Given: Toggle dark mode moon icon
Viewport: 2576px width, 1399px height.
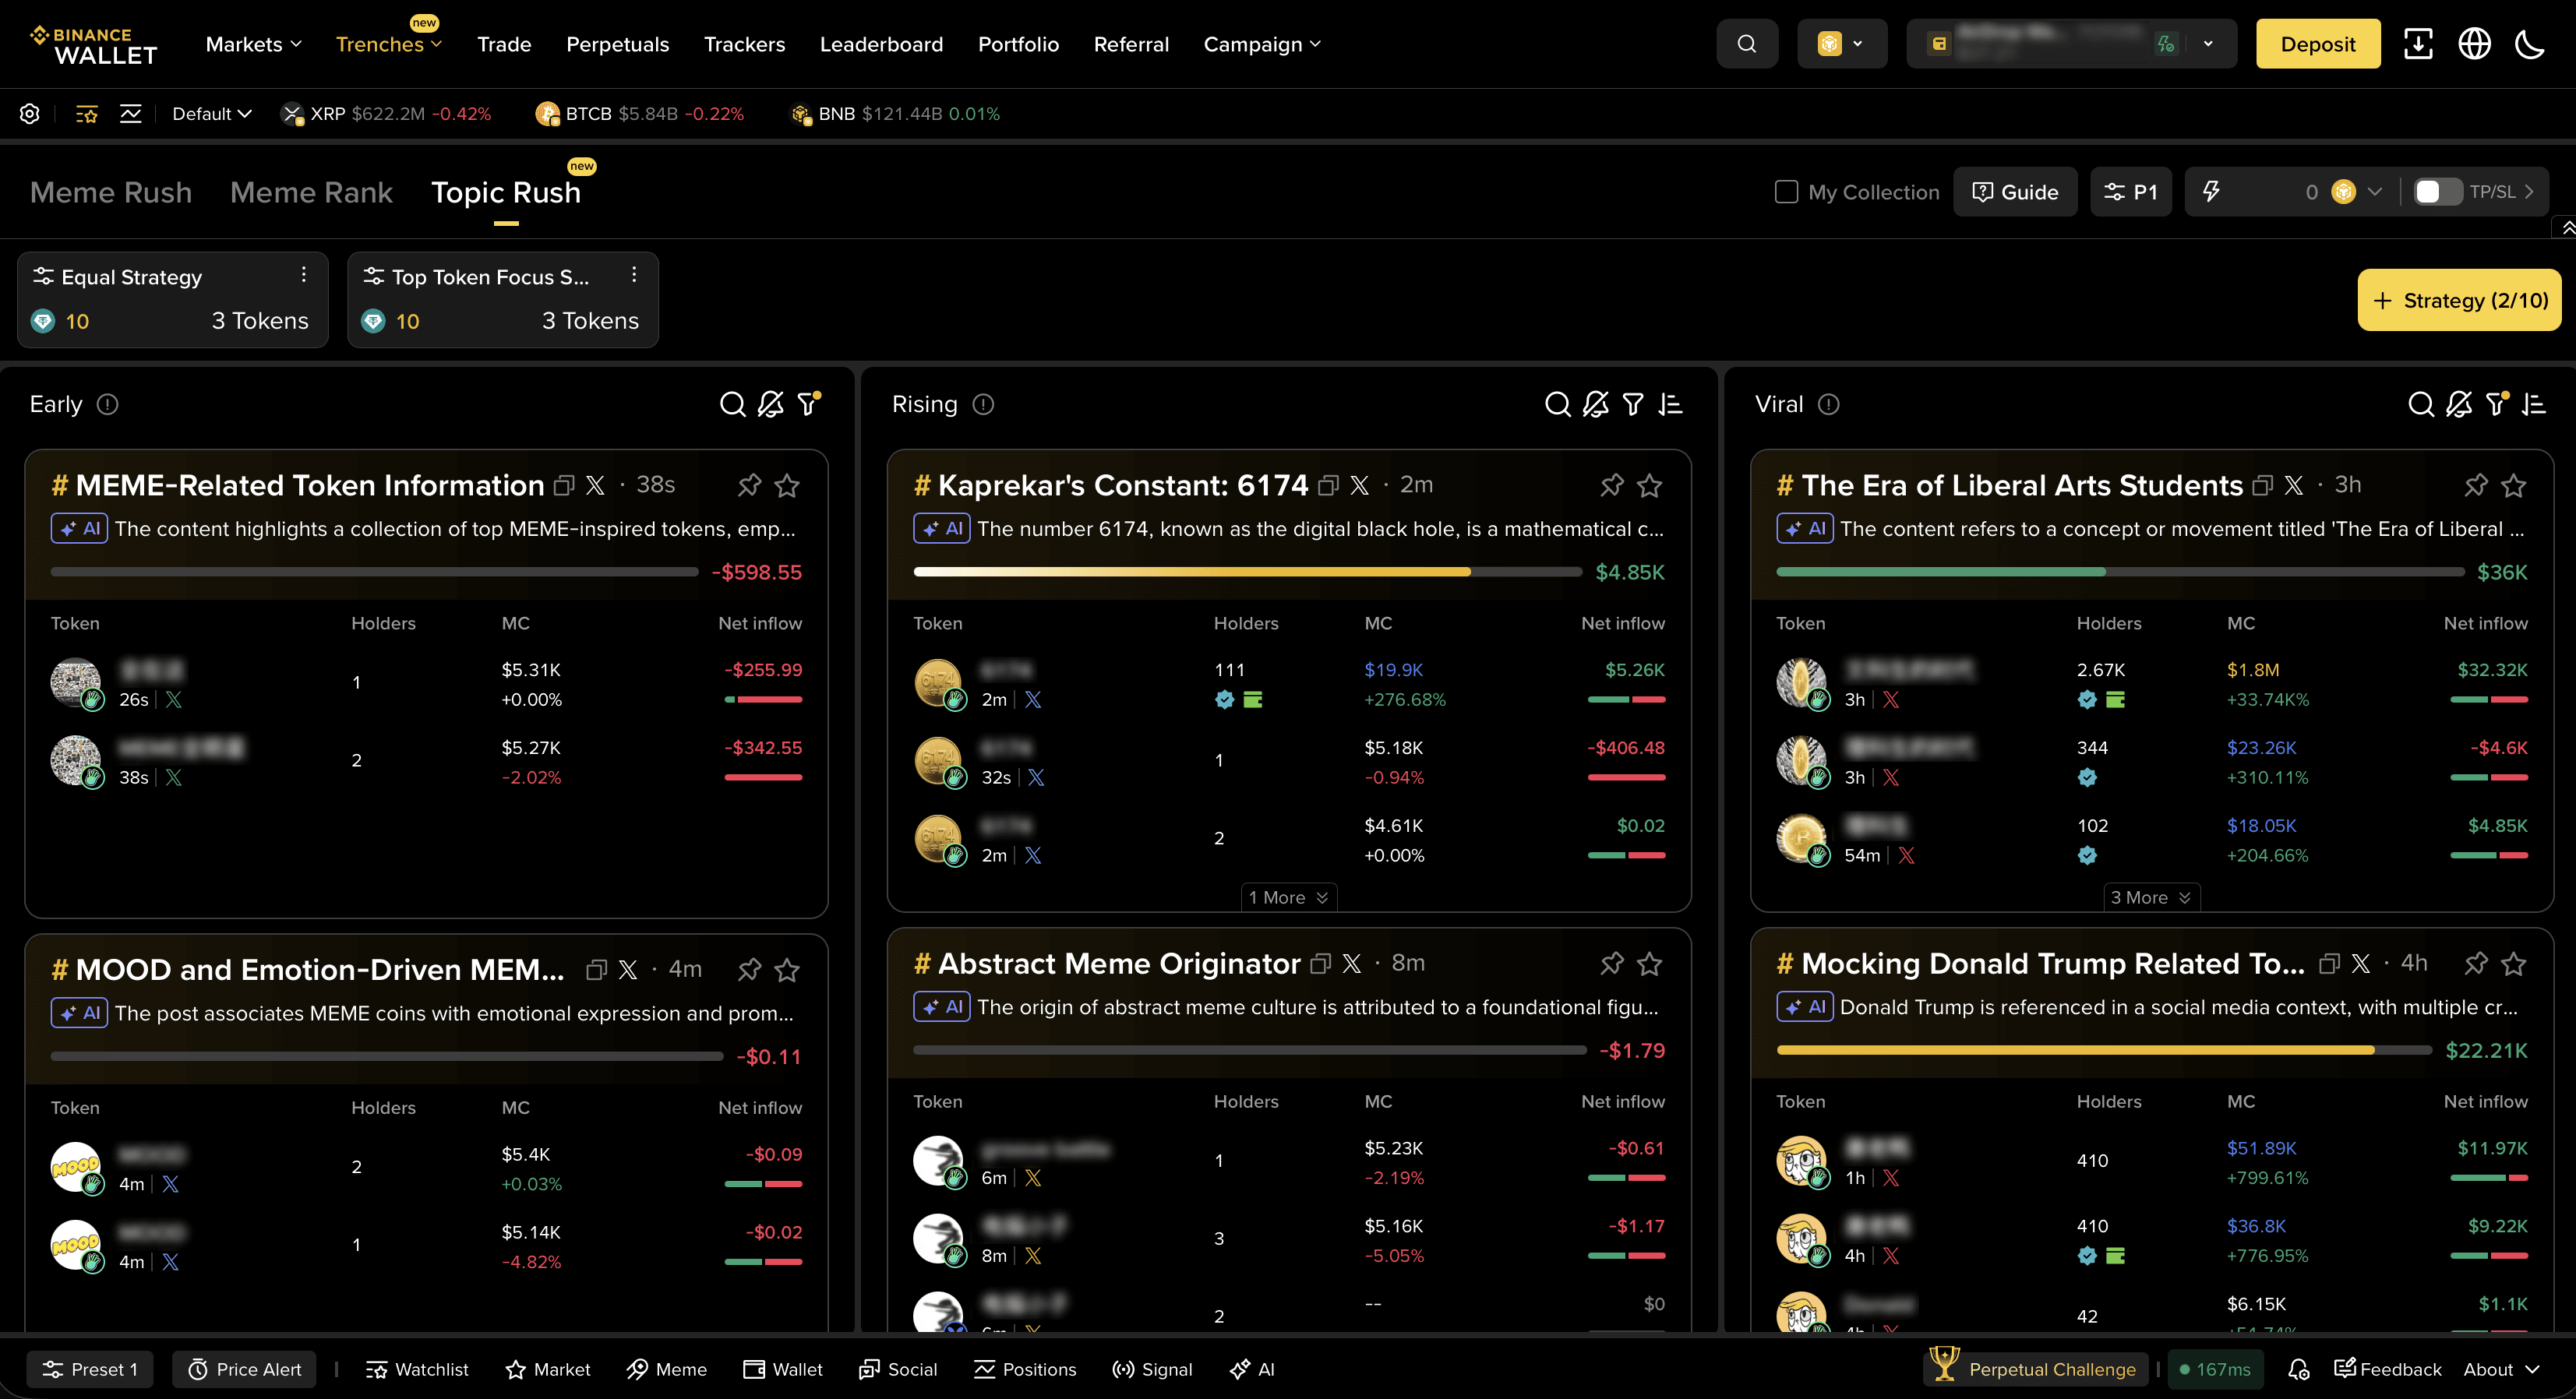Looking at the screenshot, I should 2529,44.
